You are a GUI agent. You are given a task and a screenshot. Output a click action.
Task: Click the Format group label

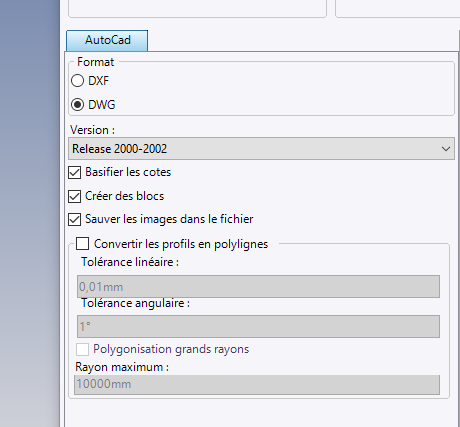96,62
